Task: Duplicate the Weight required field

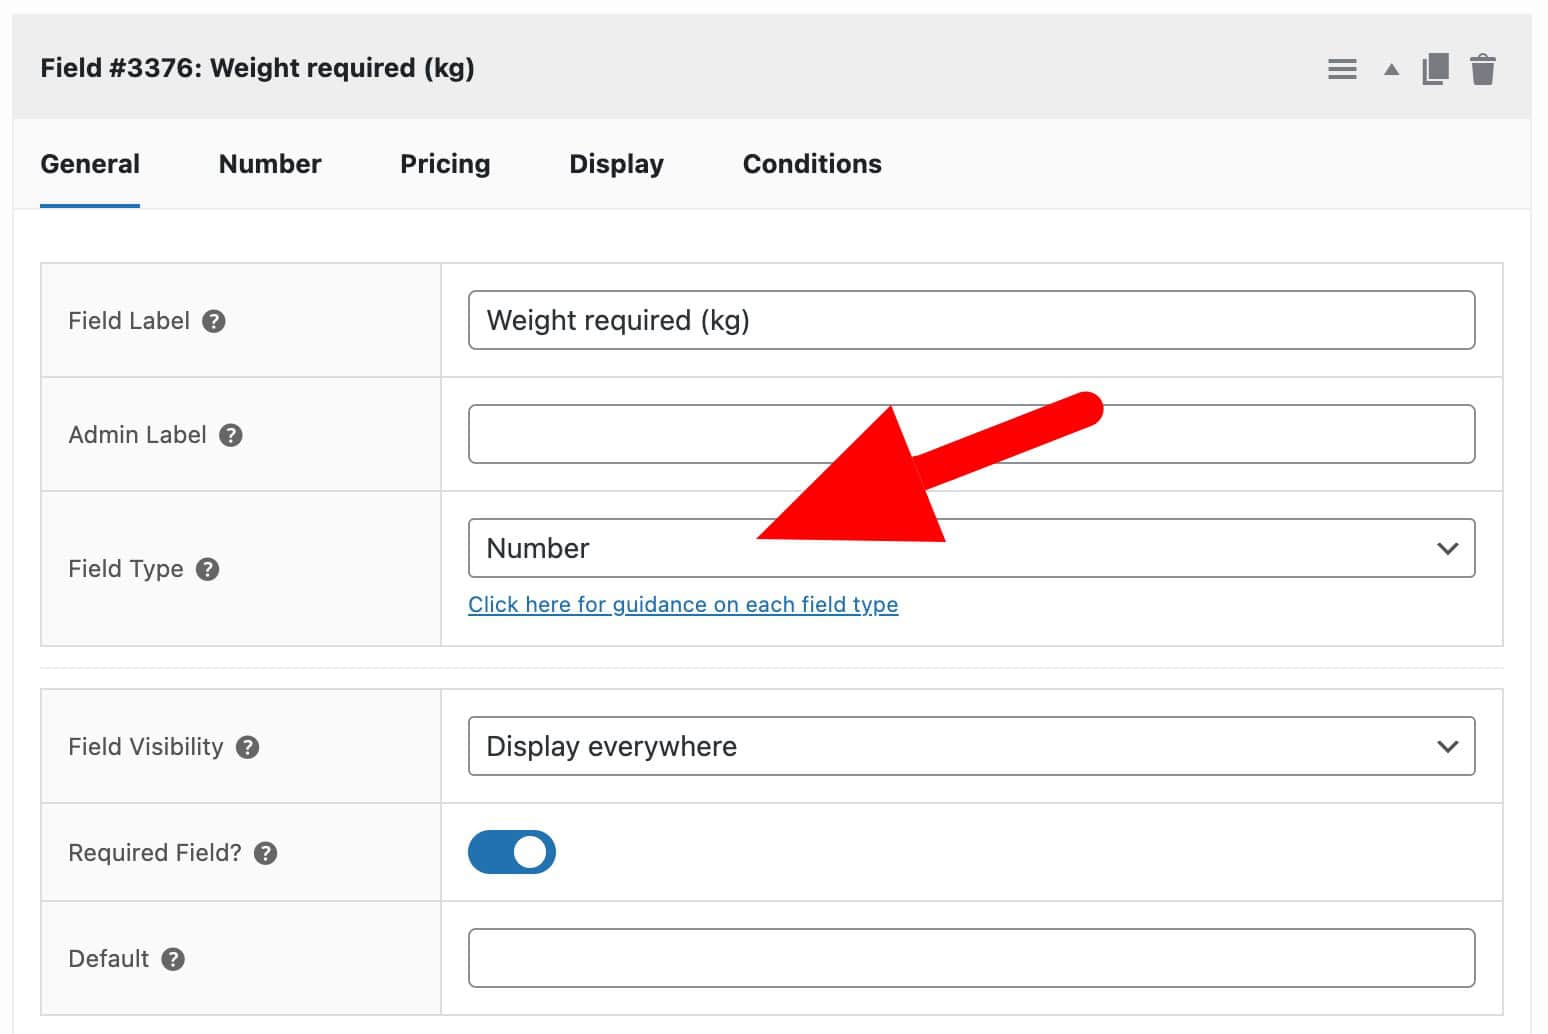Action: [1436, 68]
